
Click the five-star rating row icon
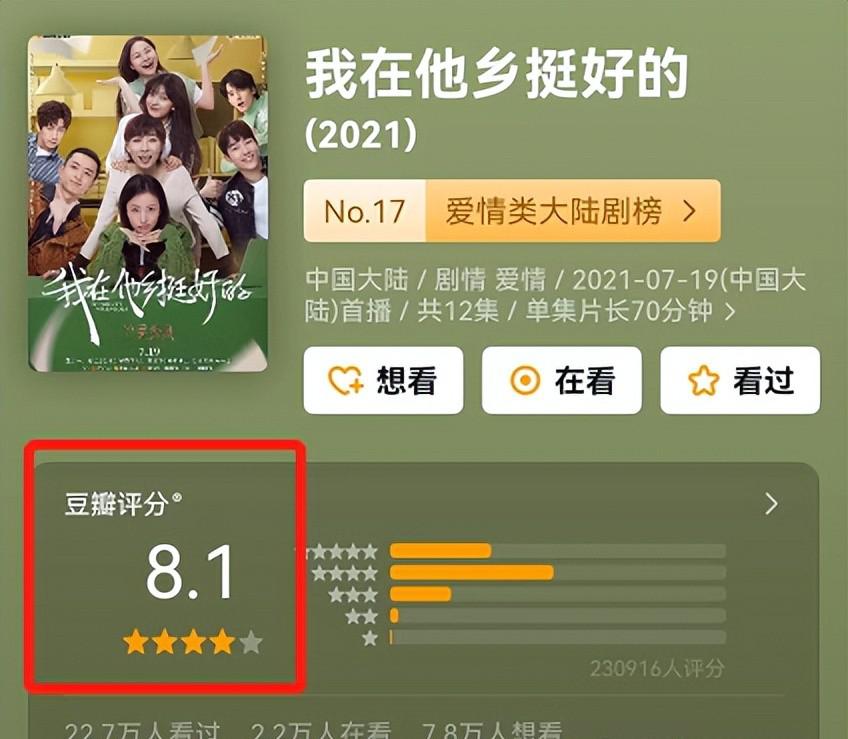coord(341,552)
